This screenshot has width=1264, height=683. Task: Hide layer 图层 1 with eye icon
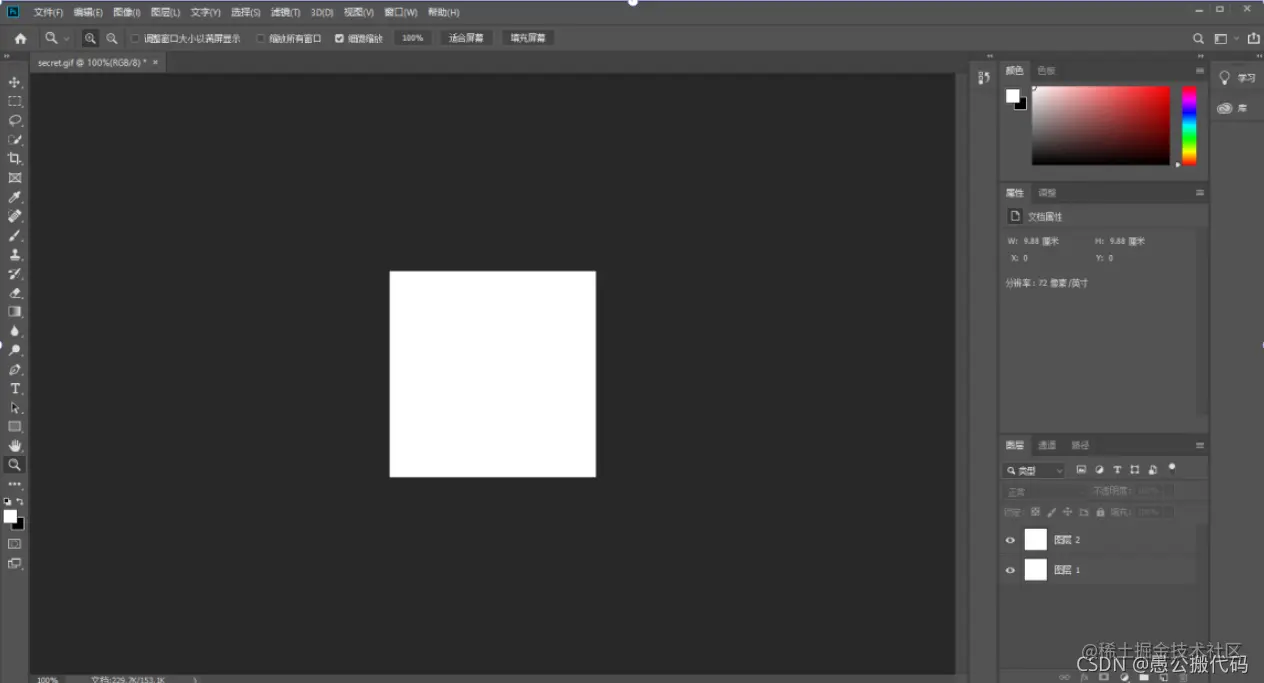pos(1010,570)
